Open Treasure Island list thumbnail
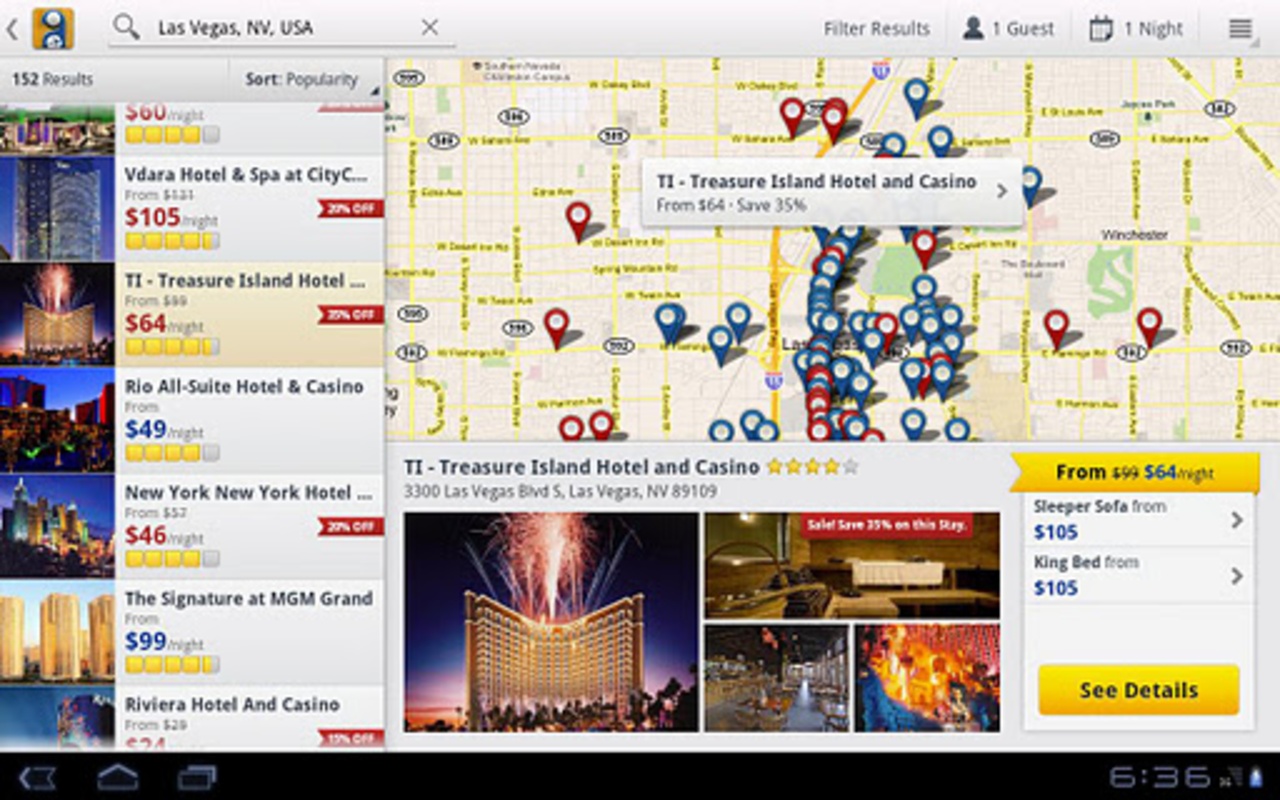 click(57, 314)
